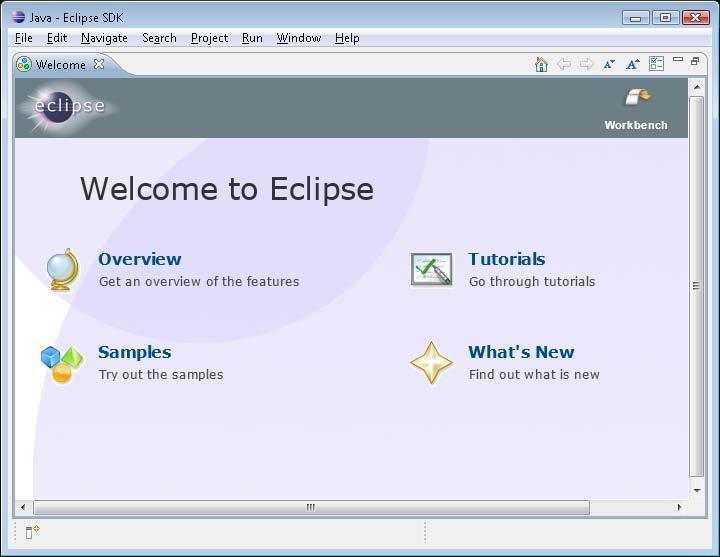The width and height of the screenshot is (720, 557).
Task: Click the horizontal scrollbar left arrow
Action: [23, 507]
